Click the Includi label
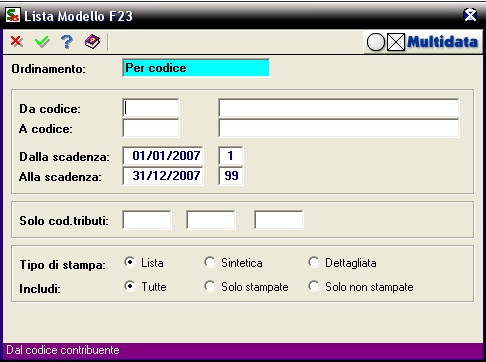 pos(40,289)
